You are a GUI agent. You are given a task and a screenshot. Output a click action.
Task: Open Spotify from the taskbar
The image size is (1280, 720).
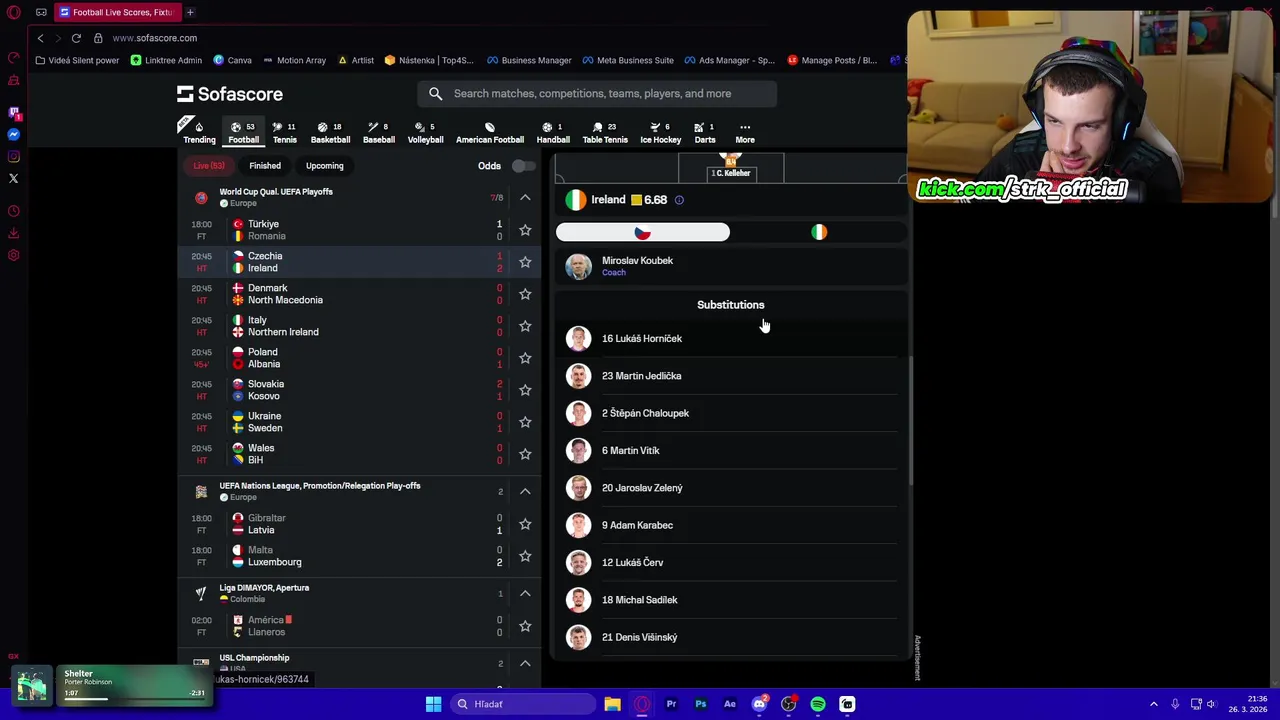pyautogui.click(x=818, y=704)
